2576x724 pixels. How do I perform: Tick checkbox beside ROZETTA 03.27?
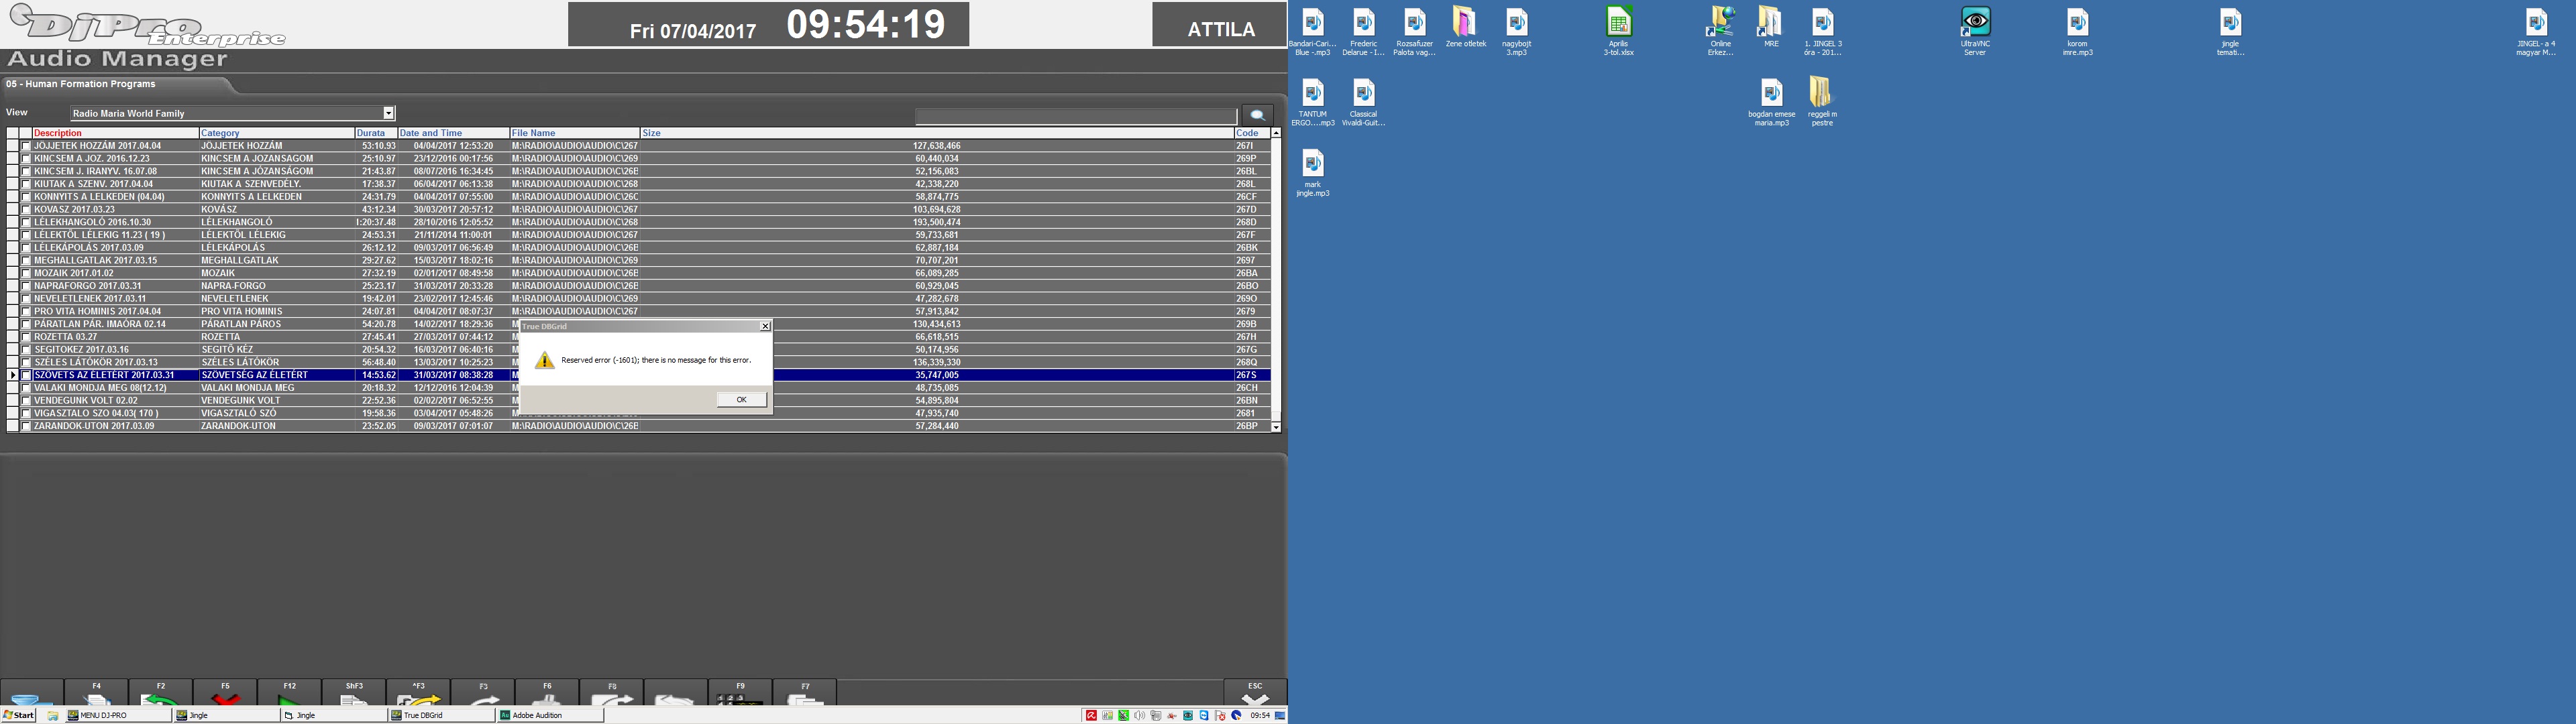(27, 337)
